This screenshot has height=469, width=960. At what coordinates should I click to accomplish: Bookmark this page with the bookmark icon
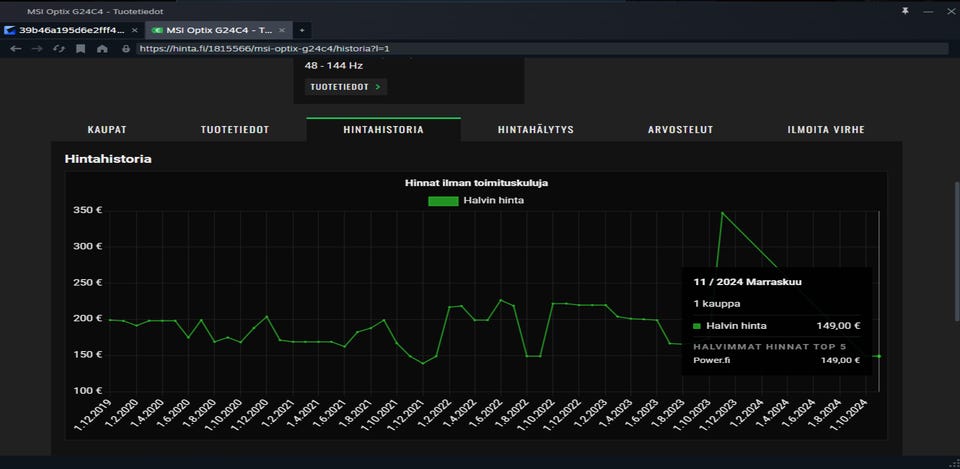[x=80, y=48]
